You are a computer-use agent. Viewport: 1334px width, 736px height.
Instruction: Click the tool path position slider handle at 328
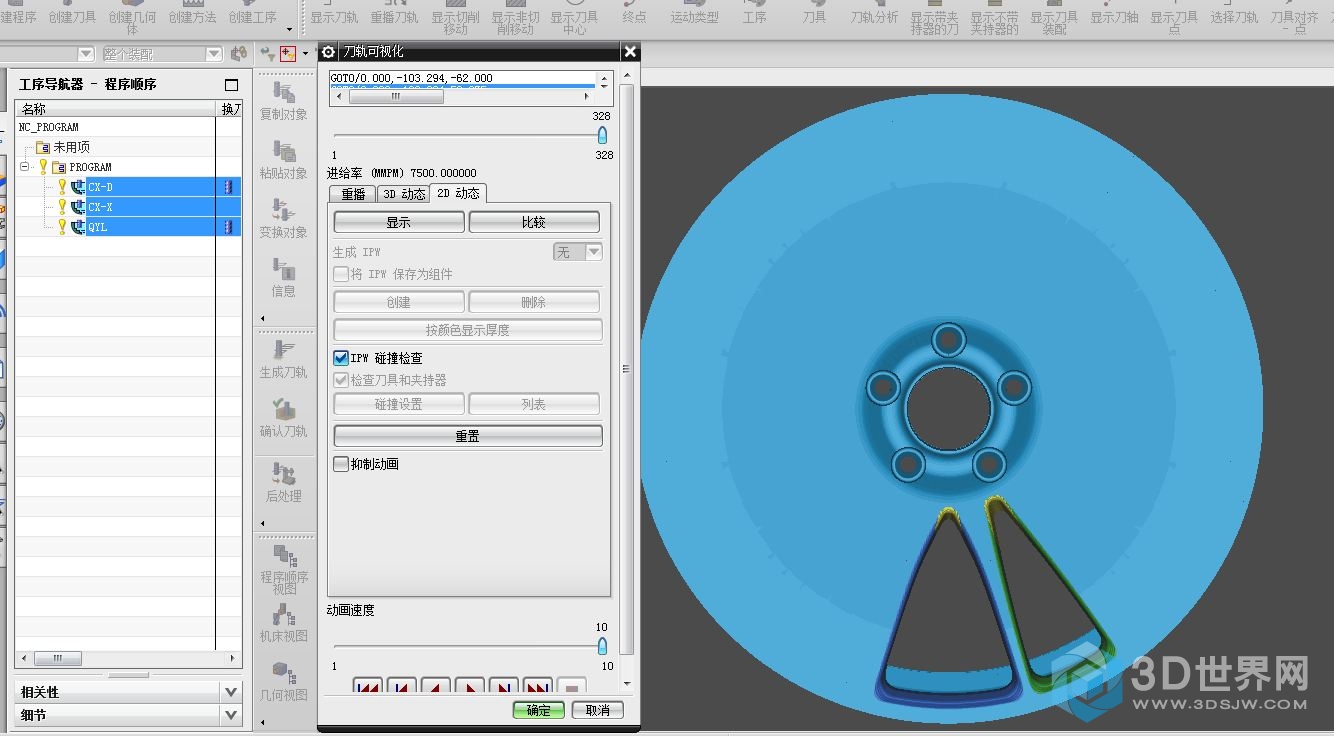[602, 135]
